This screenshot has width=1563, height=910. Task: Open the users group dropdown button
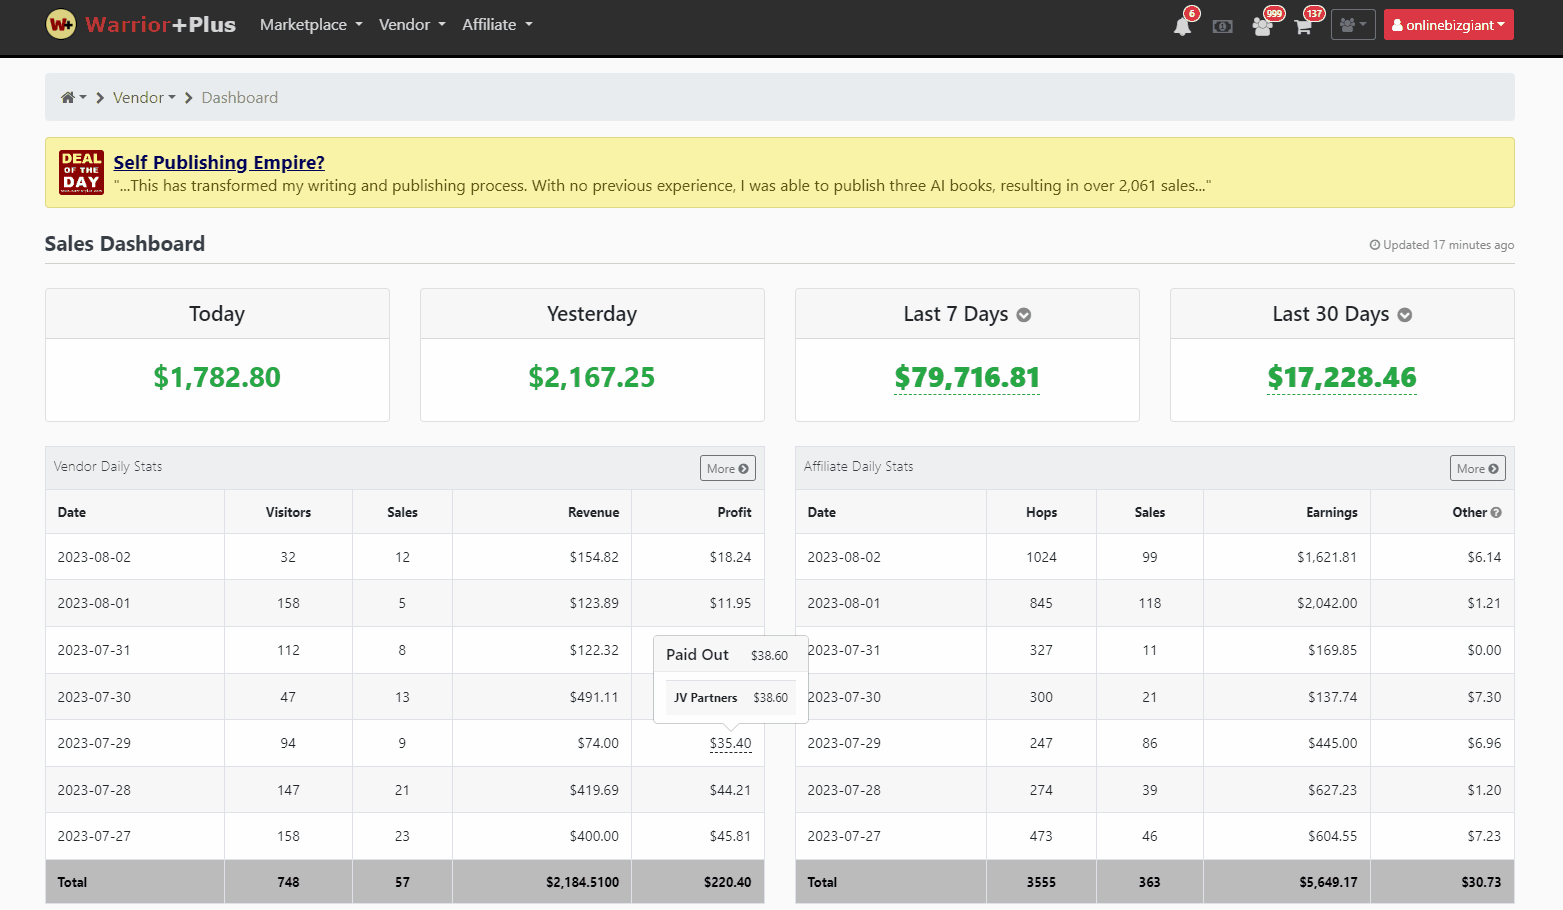[1353, 25]
